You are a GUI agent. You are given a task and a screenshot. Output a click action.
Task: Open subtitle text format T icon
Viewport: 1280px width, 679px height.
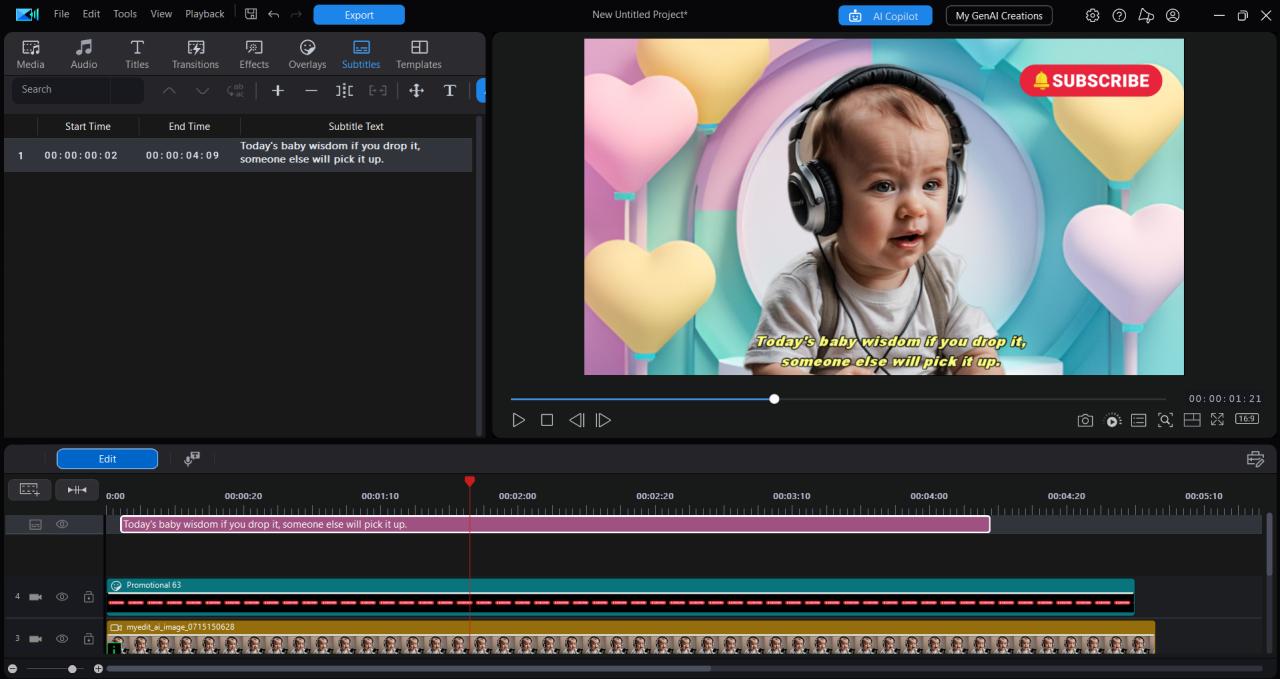pos(450,91)
